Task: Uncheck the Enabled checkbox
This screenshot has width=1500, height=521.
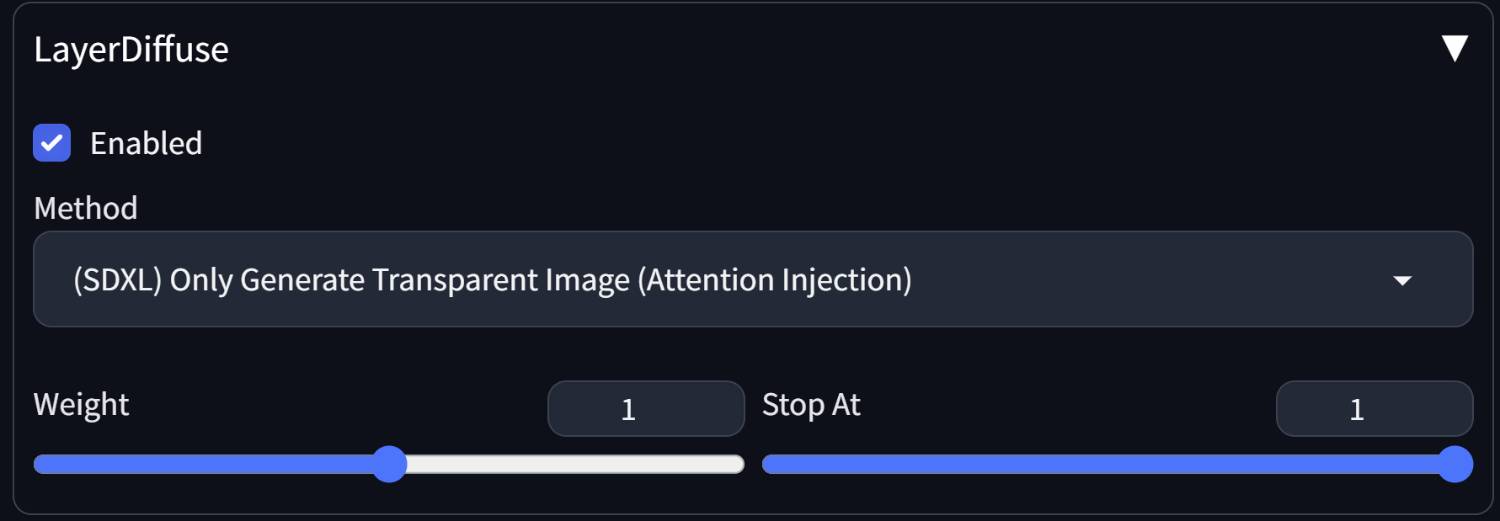Action: [52, 143]
